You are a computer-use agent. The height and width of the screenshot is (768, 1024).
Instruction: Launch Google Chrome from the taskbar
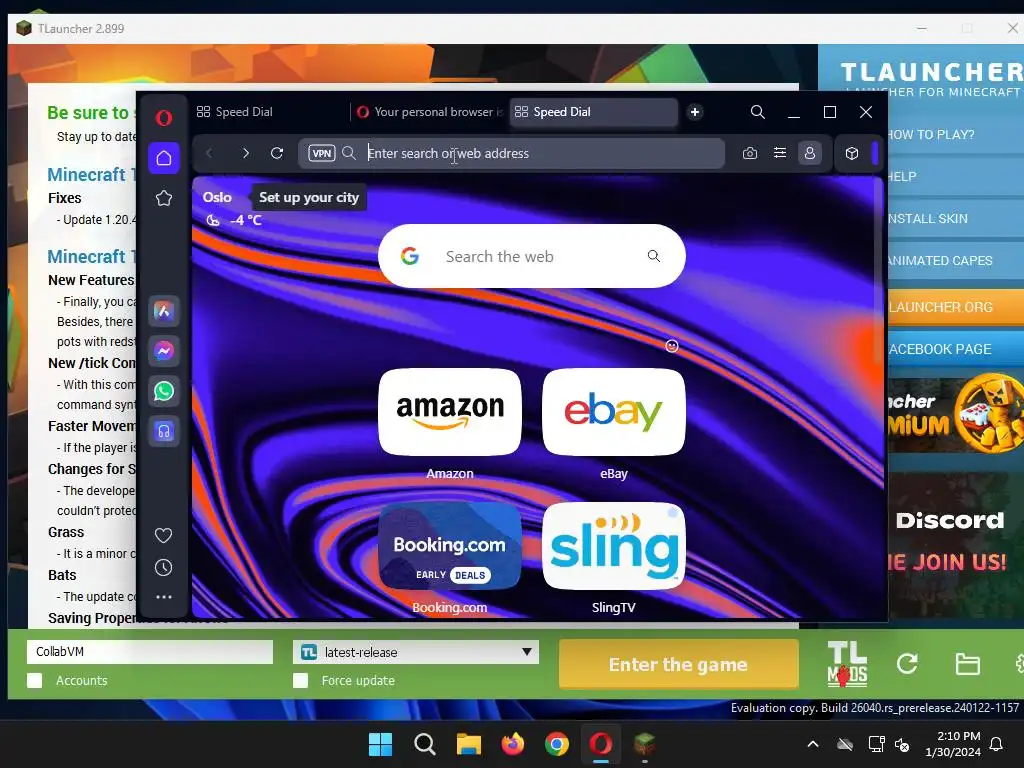click(x=556, y=744)
